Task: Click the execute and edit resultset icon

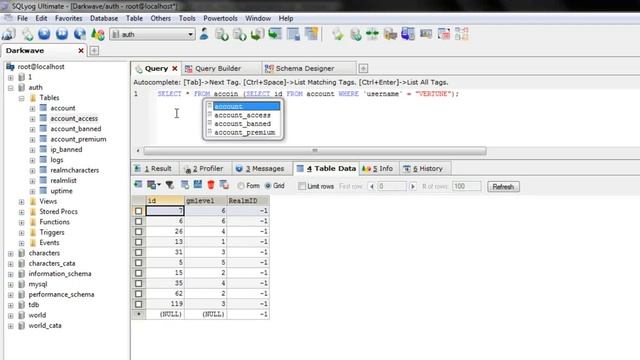Action: (80, 34)
